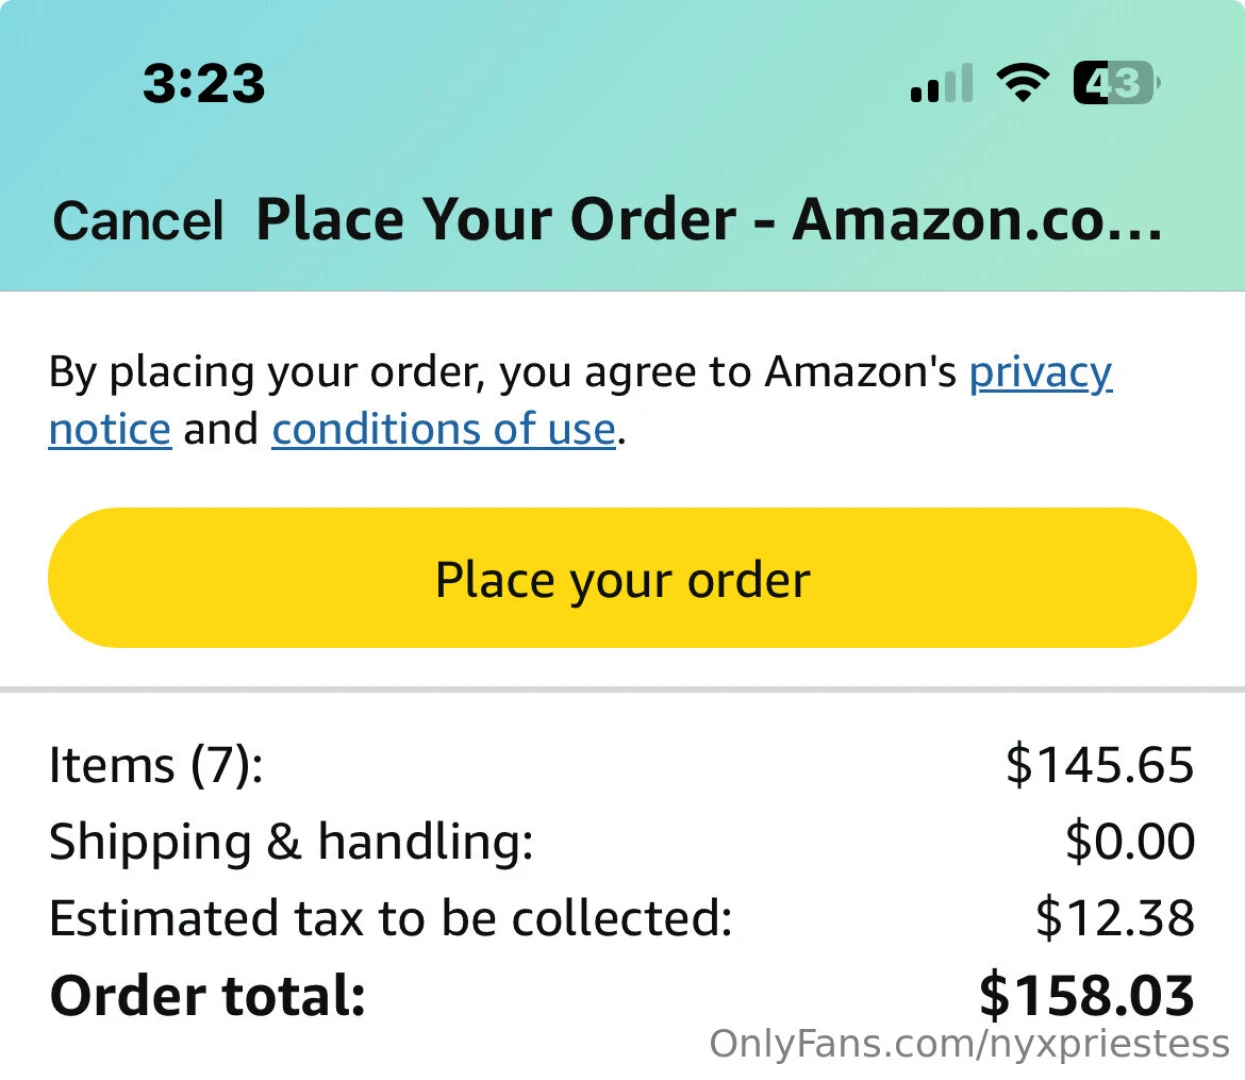The width and height of the screenshot is (1245, 1080).
Task: Tap the cellular signal strength icon
Action: click(x=941, y=83)
